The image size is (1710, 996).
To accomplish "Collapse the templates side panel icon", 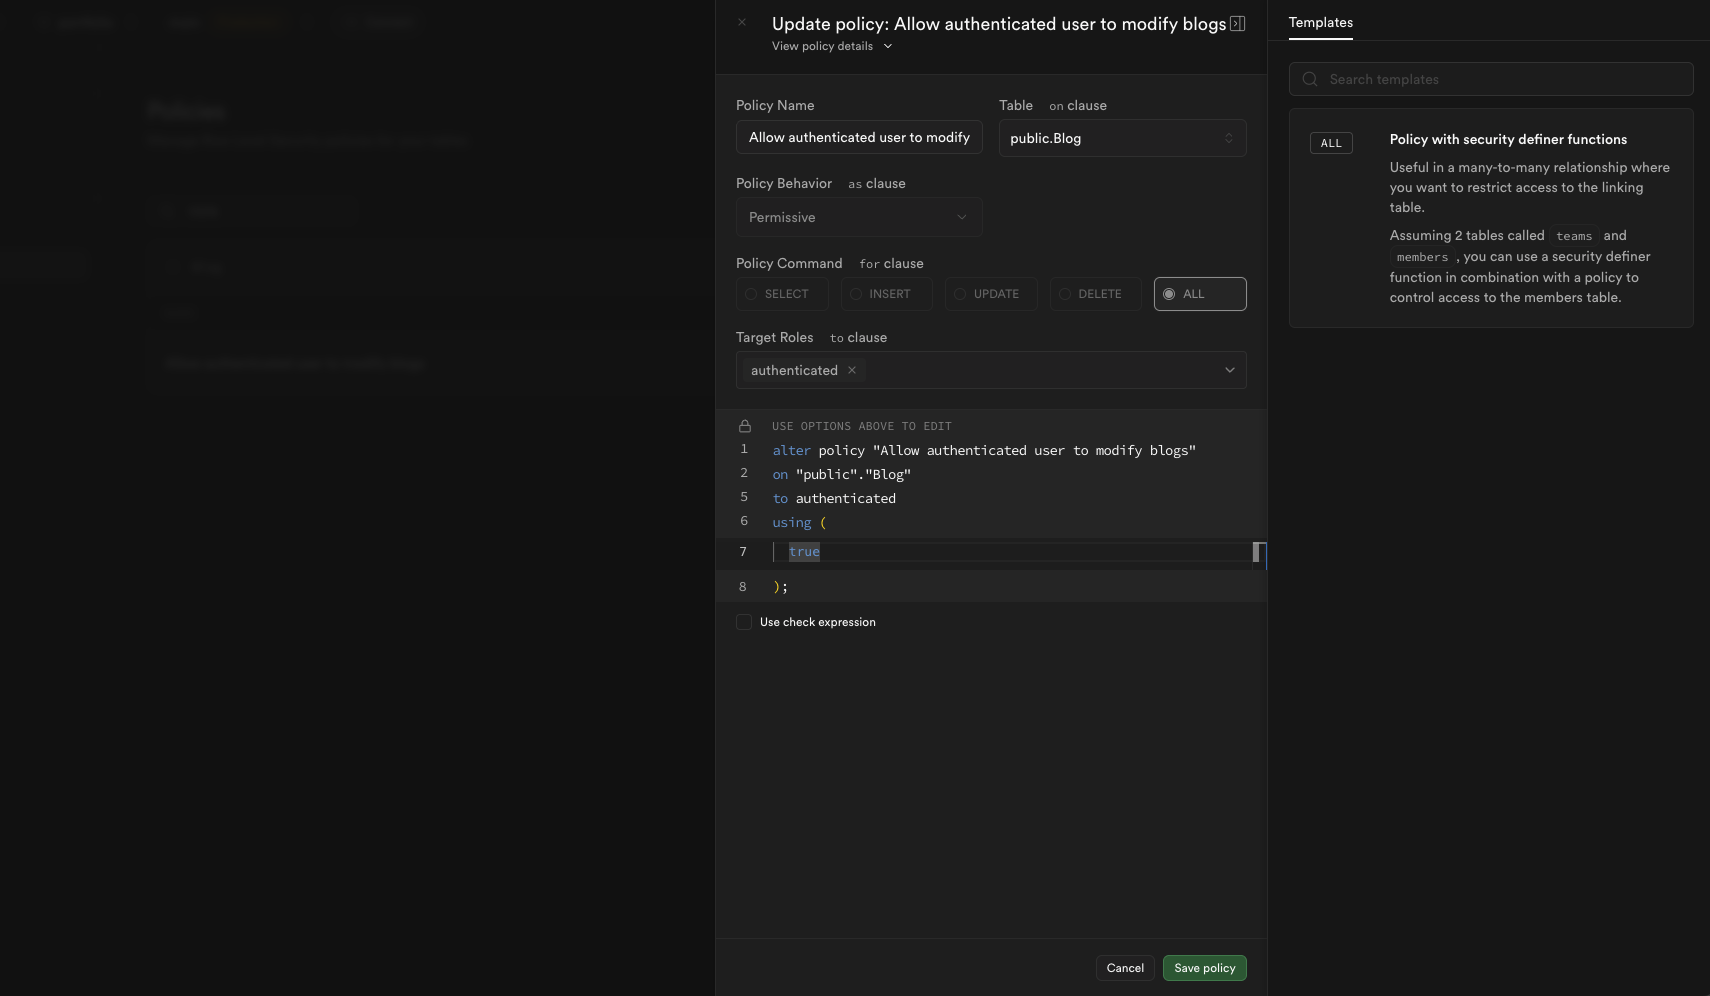I will point(1237,24).
